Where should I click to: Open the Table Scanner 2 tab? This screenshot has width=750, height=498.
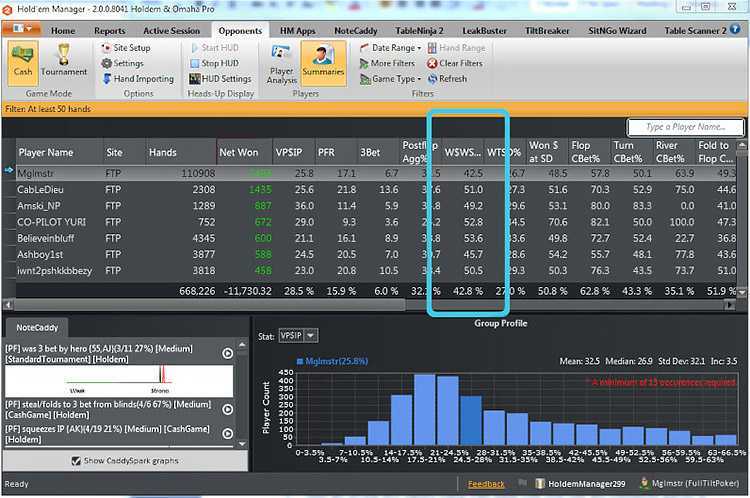[695, 31]
